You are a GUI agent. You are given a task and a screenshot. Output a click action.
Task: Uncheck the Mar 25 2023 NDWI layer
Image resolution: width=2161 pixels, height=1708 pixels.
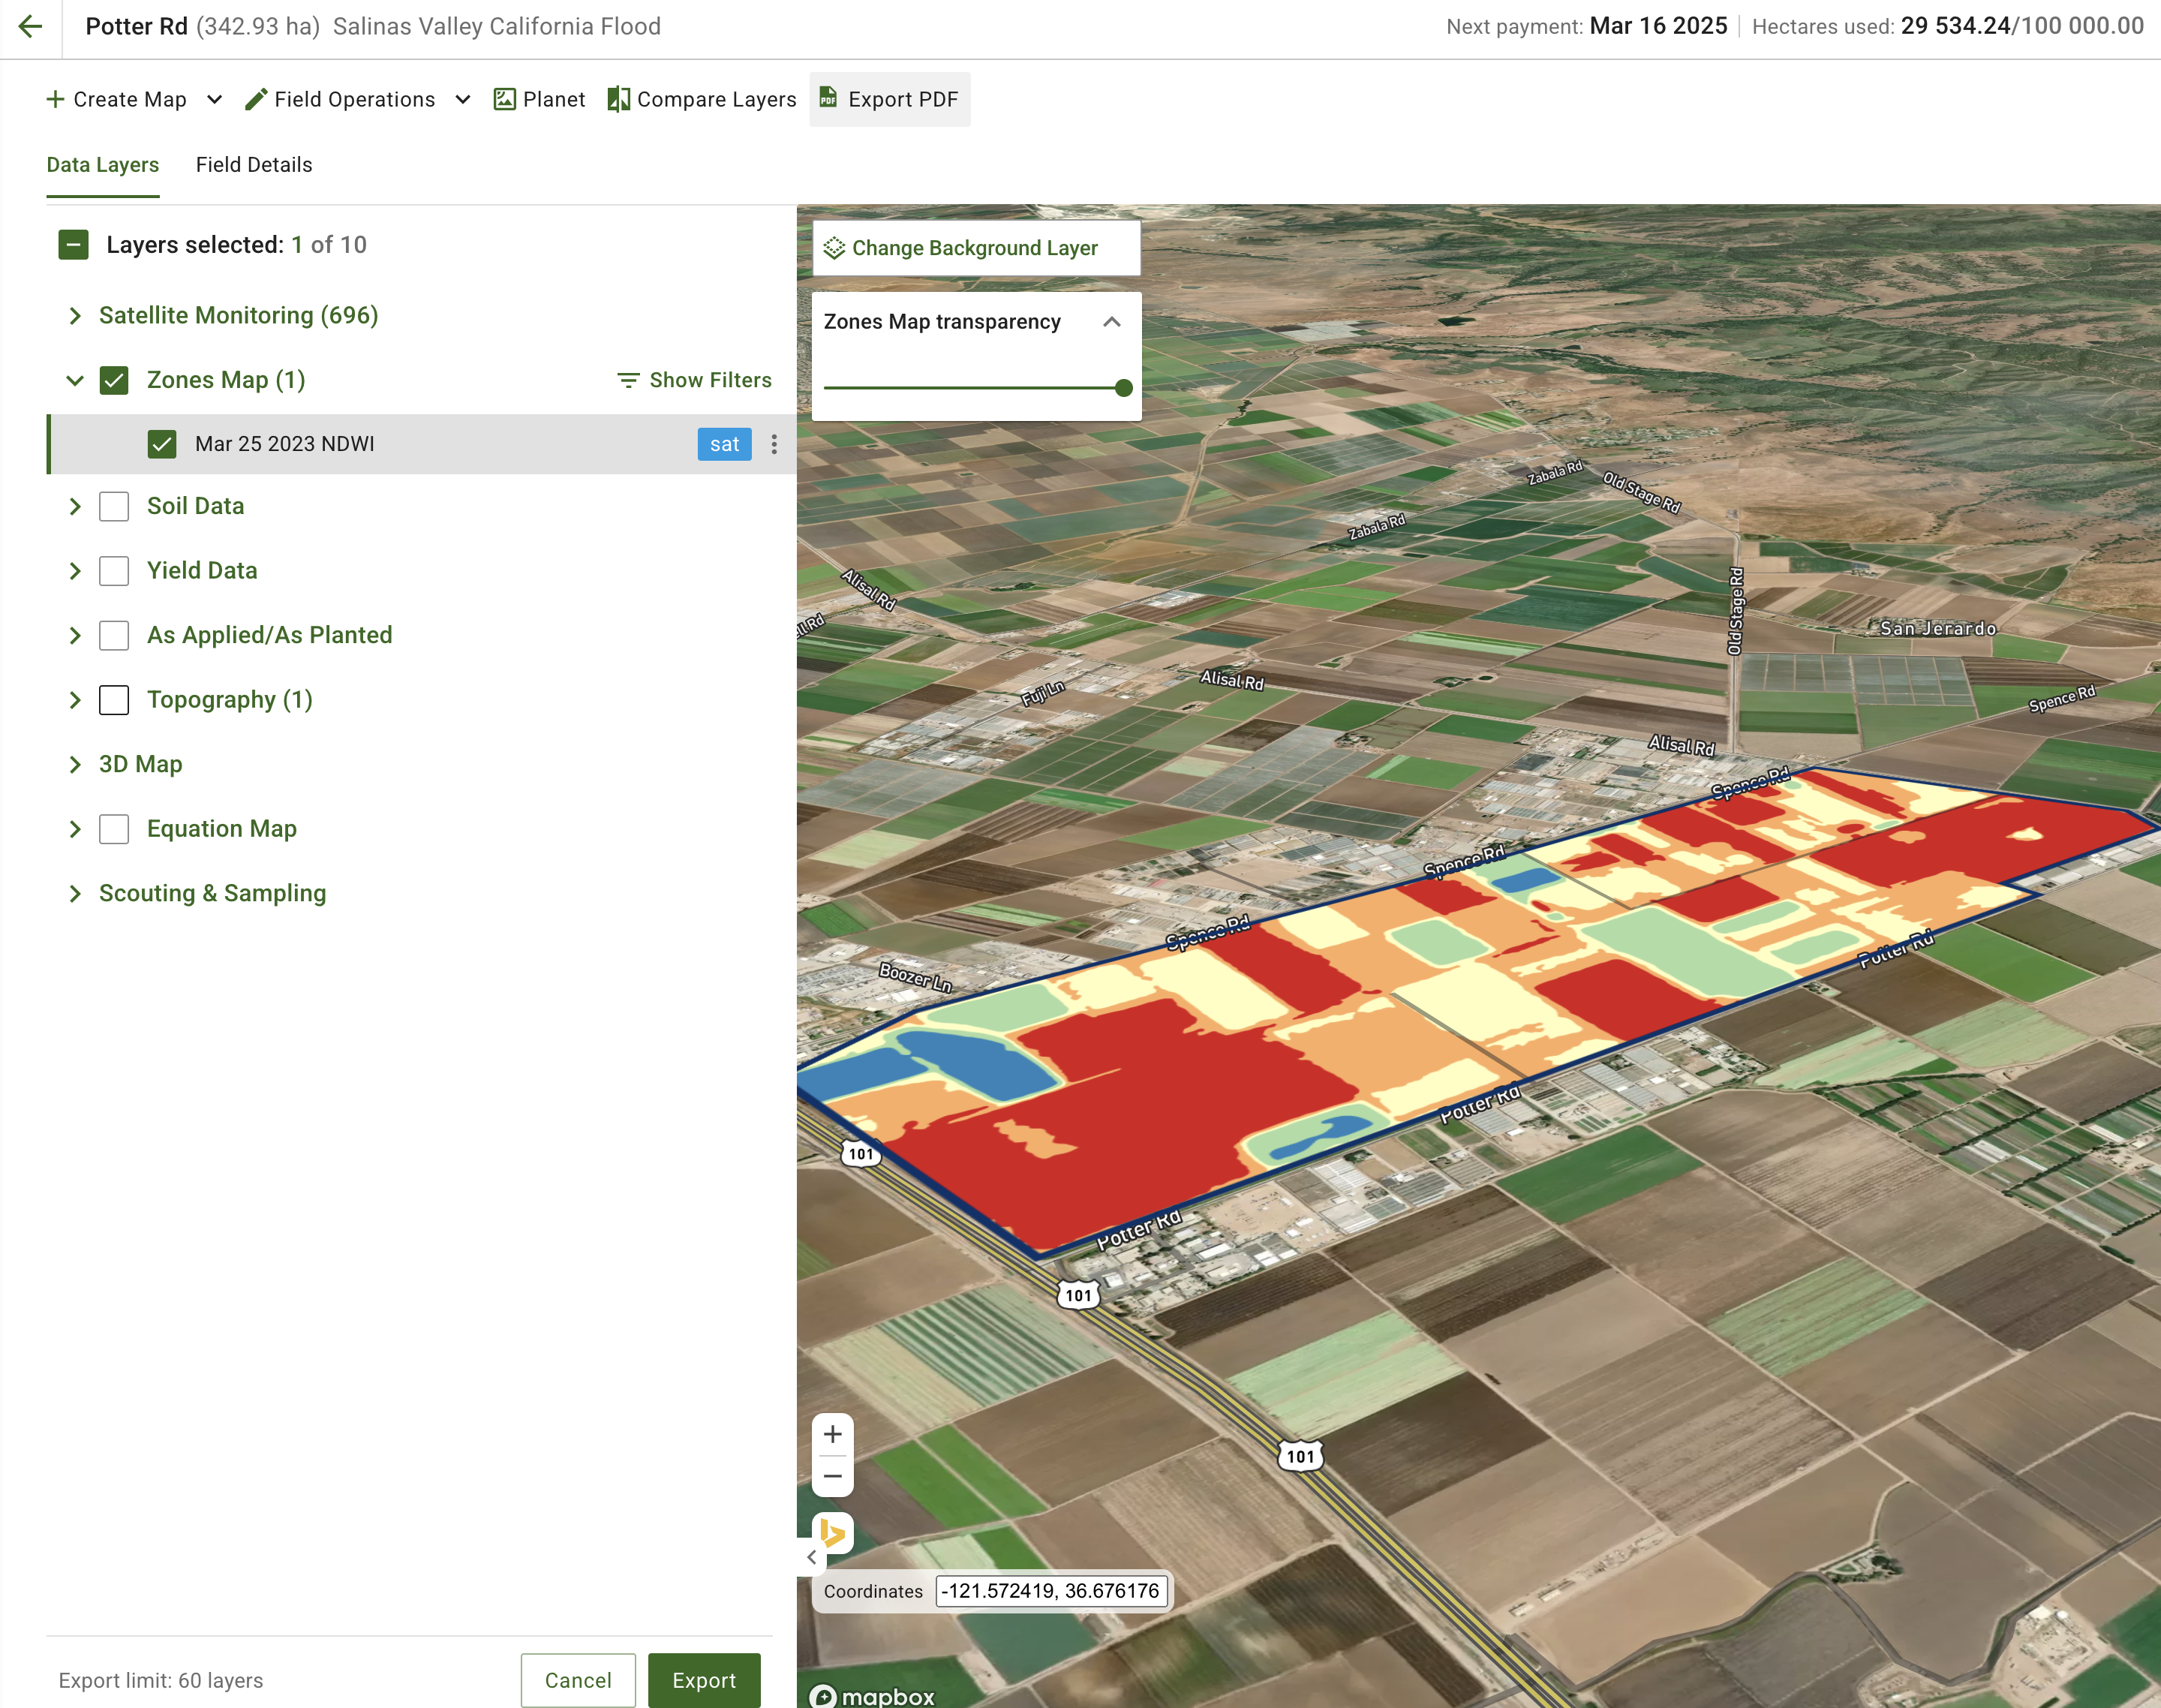162,444
